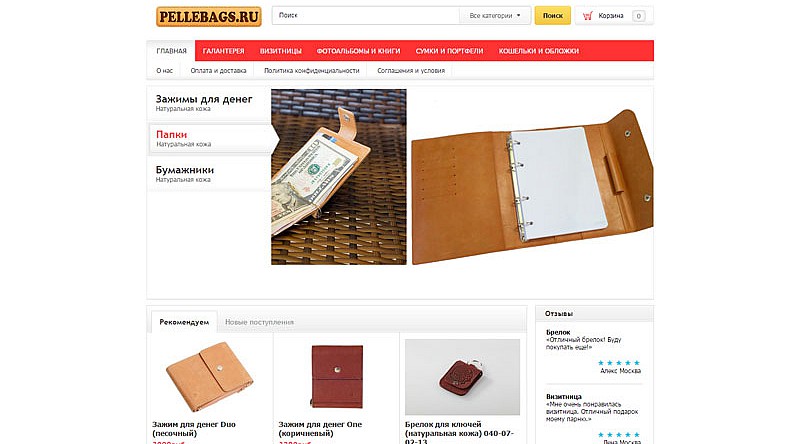Click the money clip photo banner
This screenshot has height=444, width=800.
[x=339, y=177]
